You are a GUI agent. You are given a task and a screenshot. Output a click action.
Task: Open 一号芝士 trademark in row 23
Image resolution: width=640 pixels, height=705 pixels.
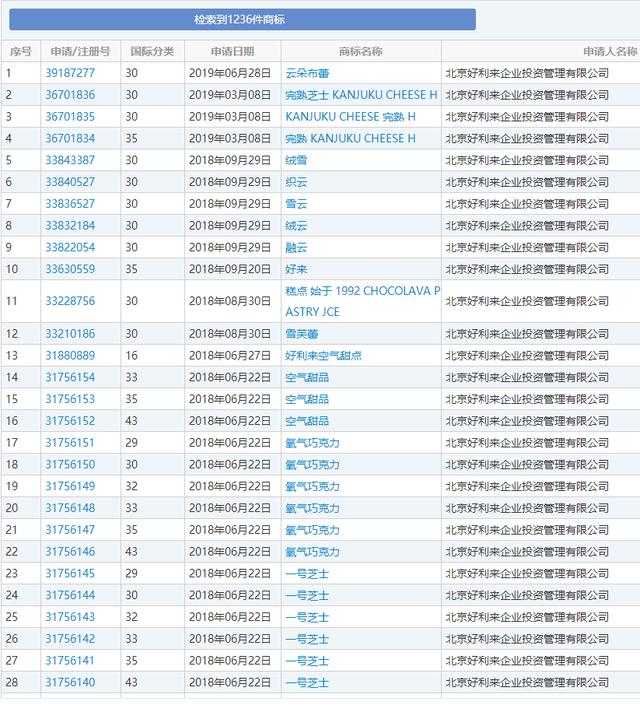[x=307, y=574]
